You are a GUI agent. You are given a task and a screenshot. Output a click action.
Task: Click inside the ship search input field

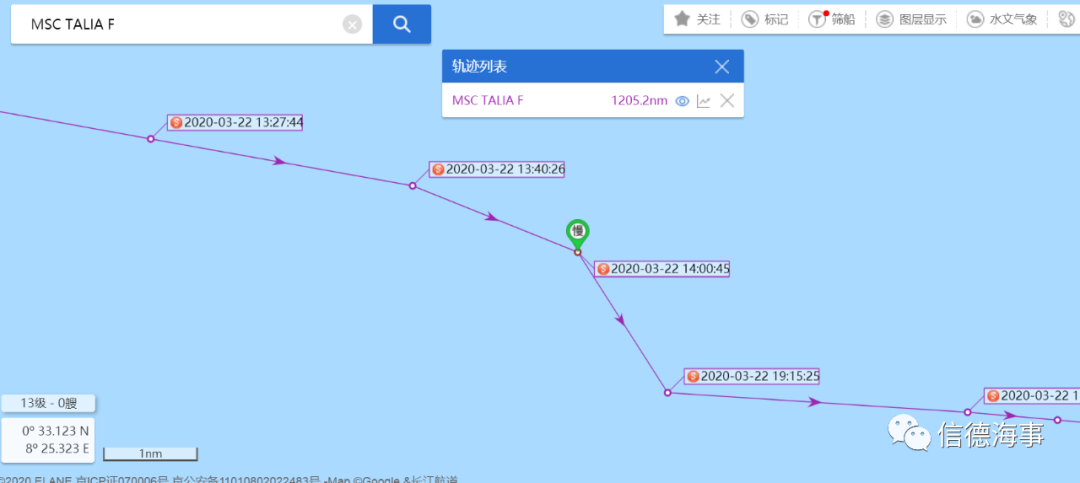(x=183, y=25)
